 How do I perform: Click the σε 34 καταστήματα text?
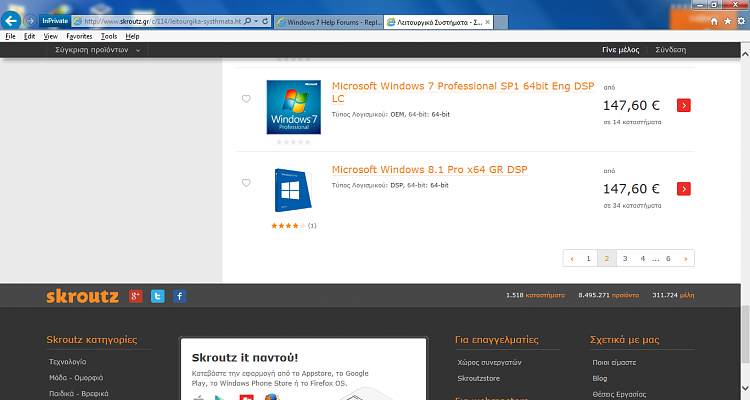click(x=632, y=206)
